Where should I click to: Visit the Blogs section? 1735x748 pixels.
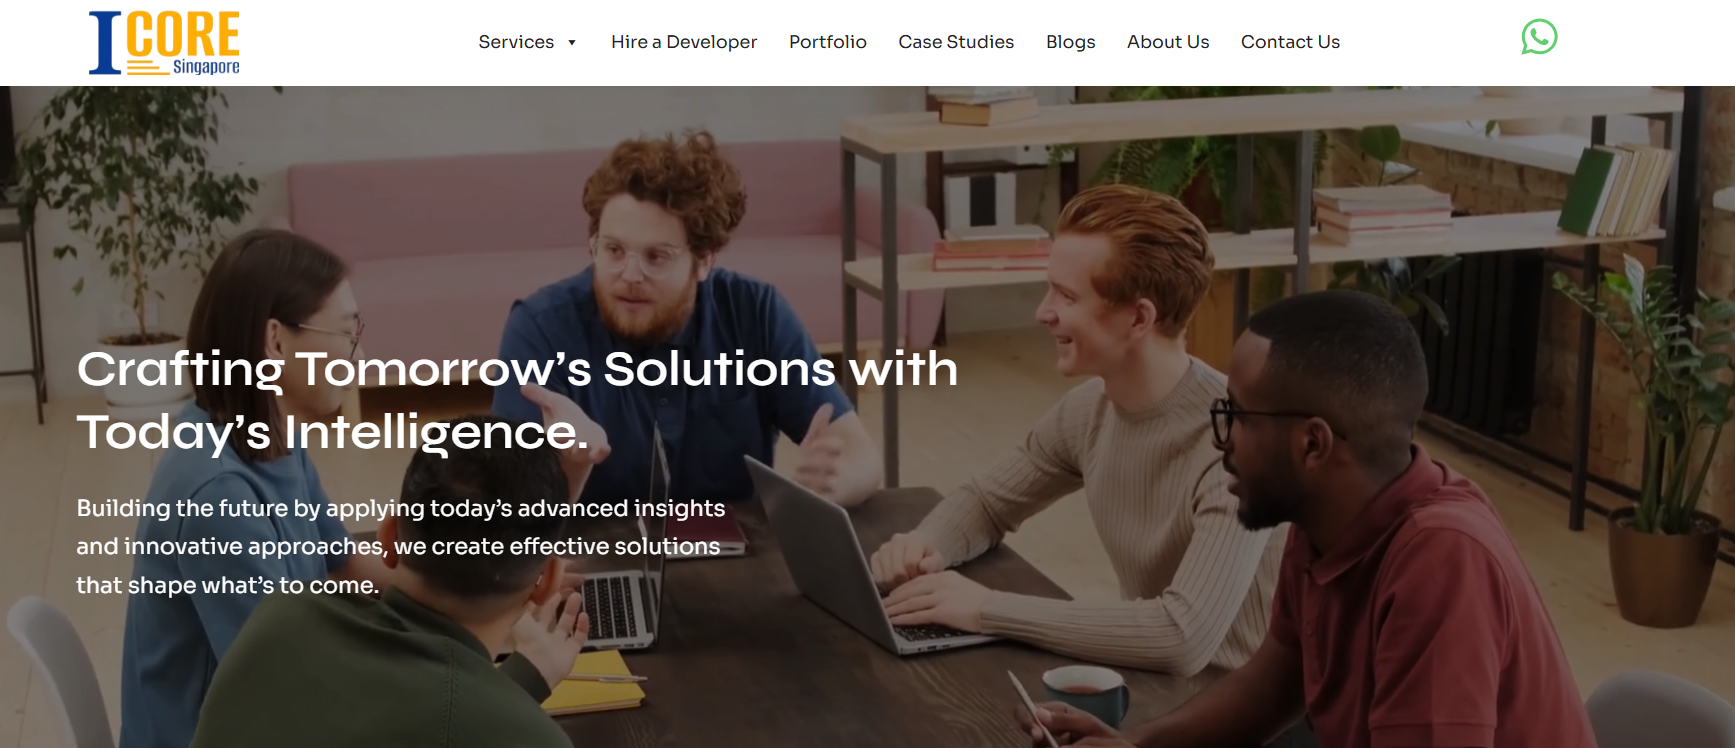[x=1071, y=42]
